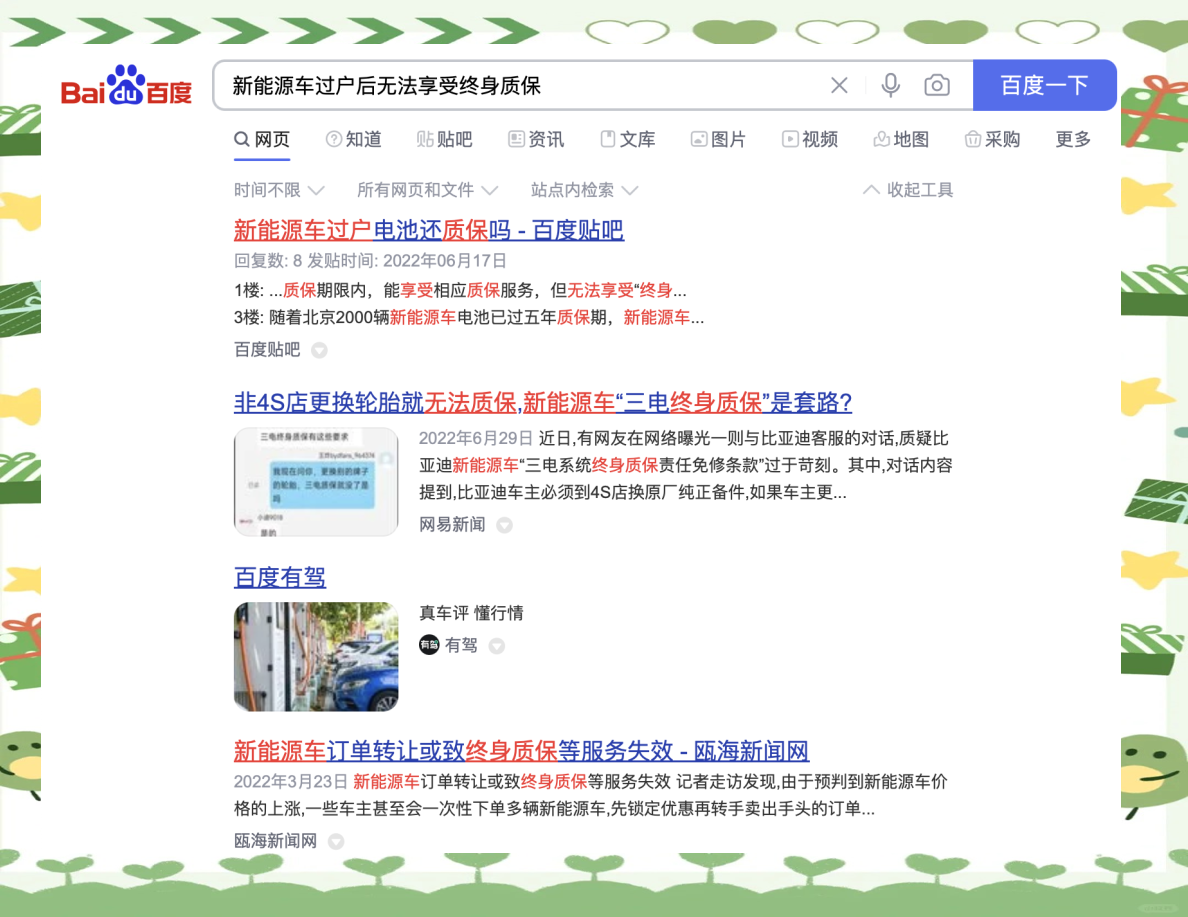
Task: Click the snippet line starting with 1楼
Action: [x=460, y=290]
